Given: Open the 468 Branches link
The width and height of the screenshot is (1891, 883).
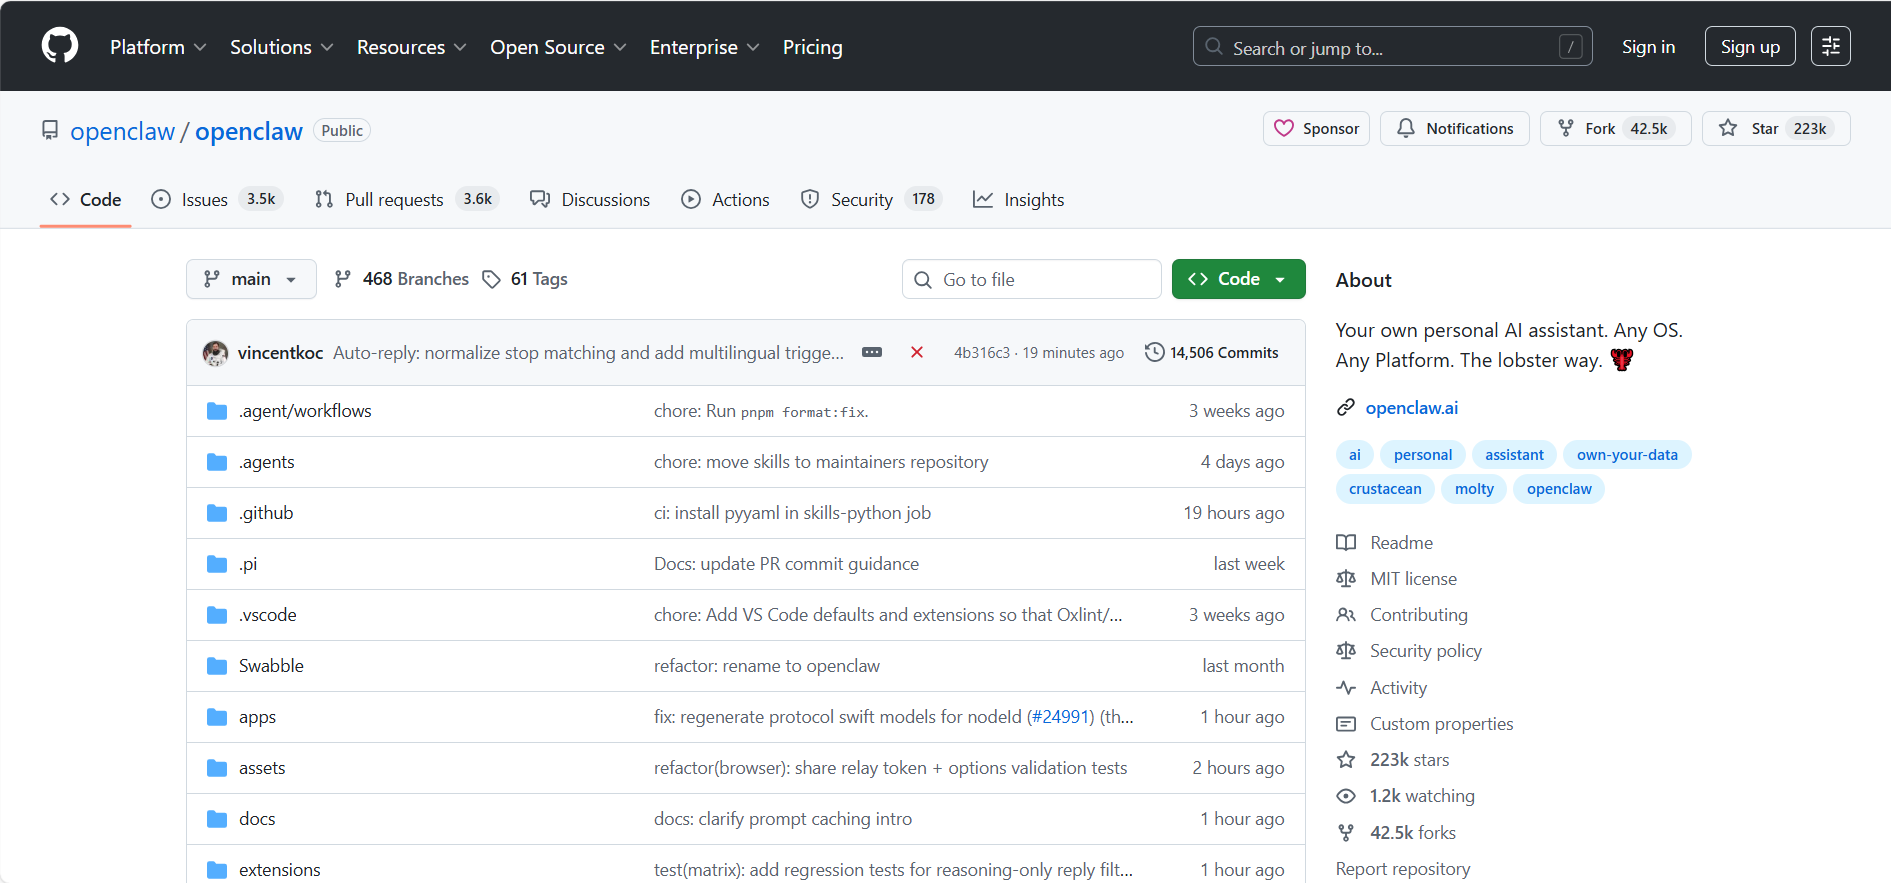Looking at the screenshot, I should pyautogui.click(x=402, y=279).
